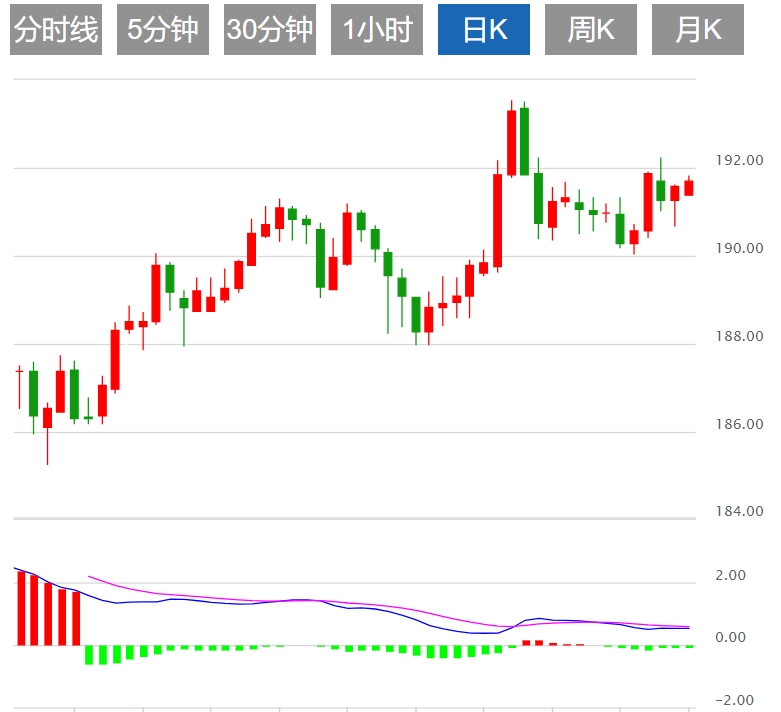The height and width of the screenshot is (712, 781).
Task: Switch to the 月K monthly tab
Action: [698, 29]
